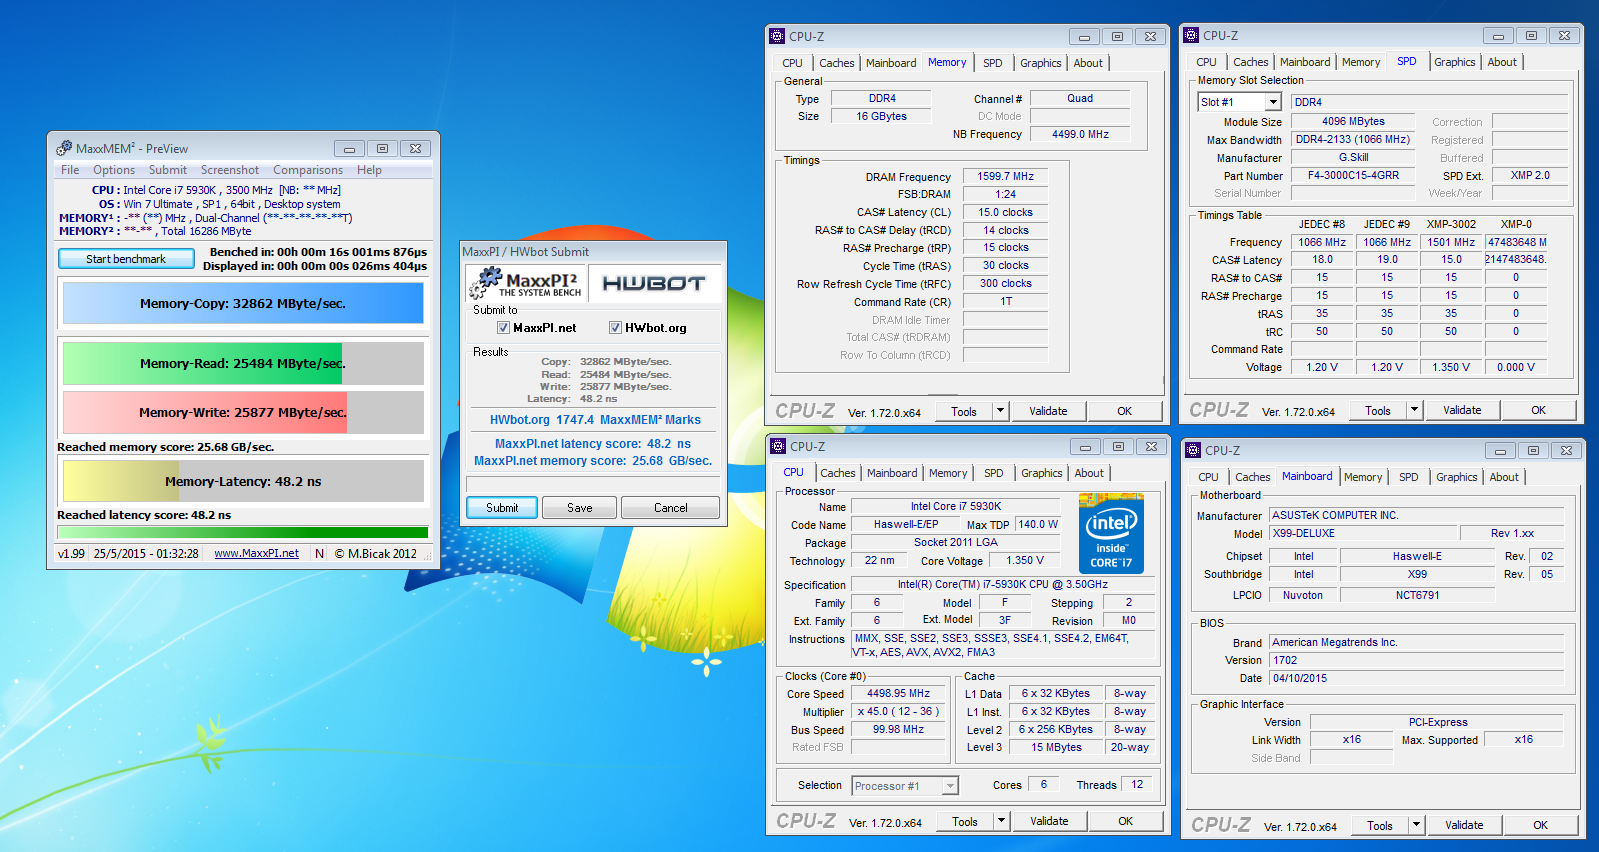Click the HWbot.org 1747.4 MaxxMEM² Marks text
Viewport: 1599px width, 852px height.
[x=595, y=420]
